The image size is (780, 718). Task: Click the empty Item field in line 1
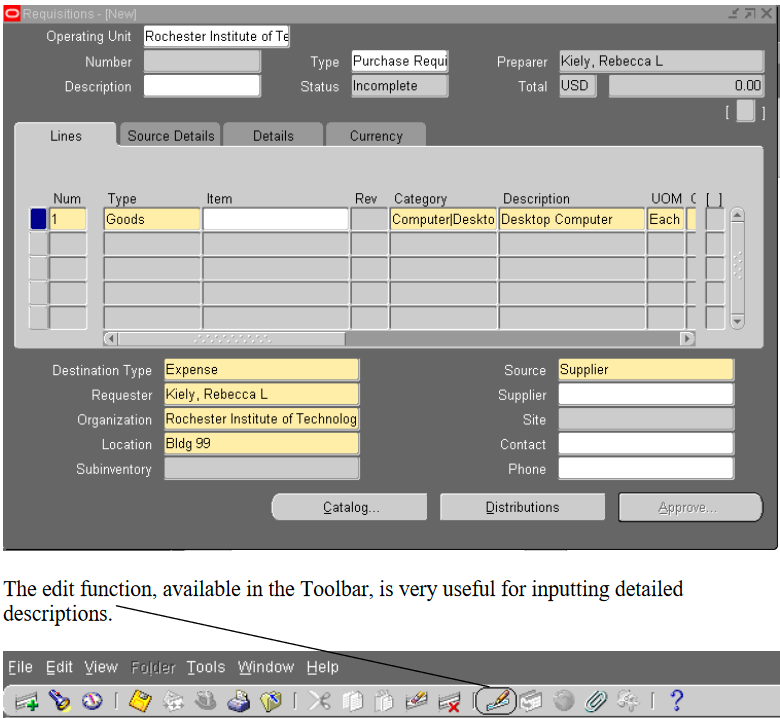[x=275, y=219]
